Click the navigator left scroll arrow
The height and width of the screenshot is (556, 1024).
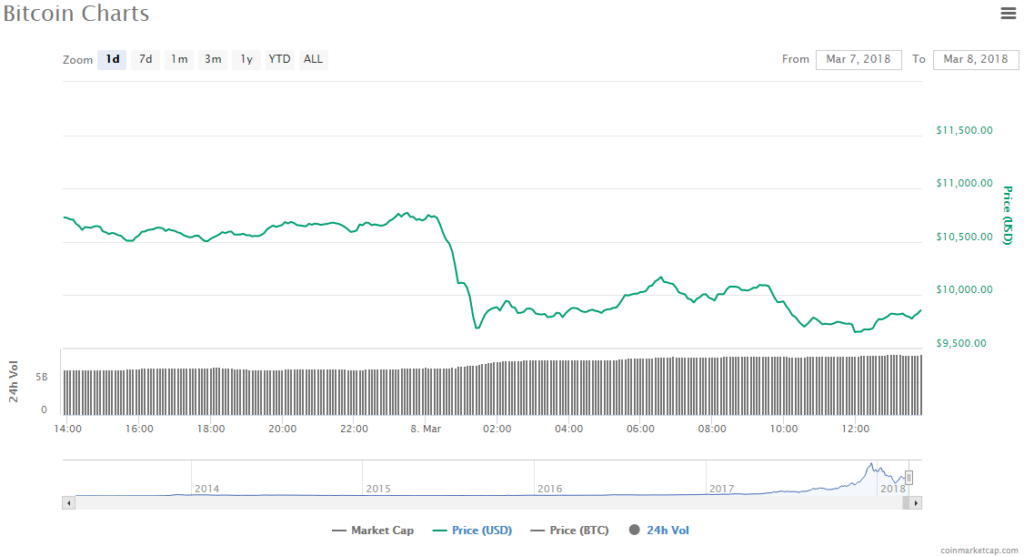(68, 503)
